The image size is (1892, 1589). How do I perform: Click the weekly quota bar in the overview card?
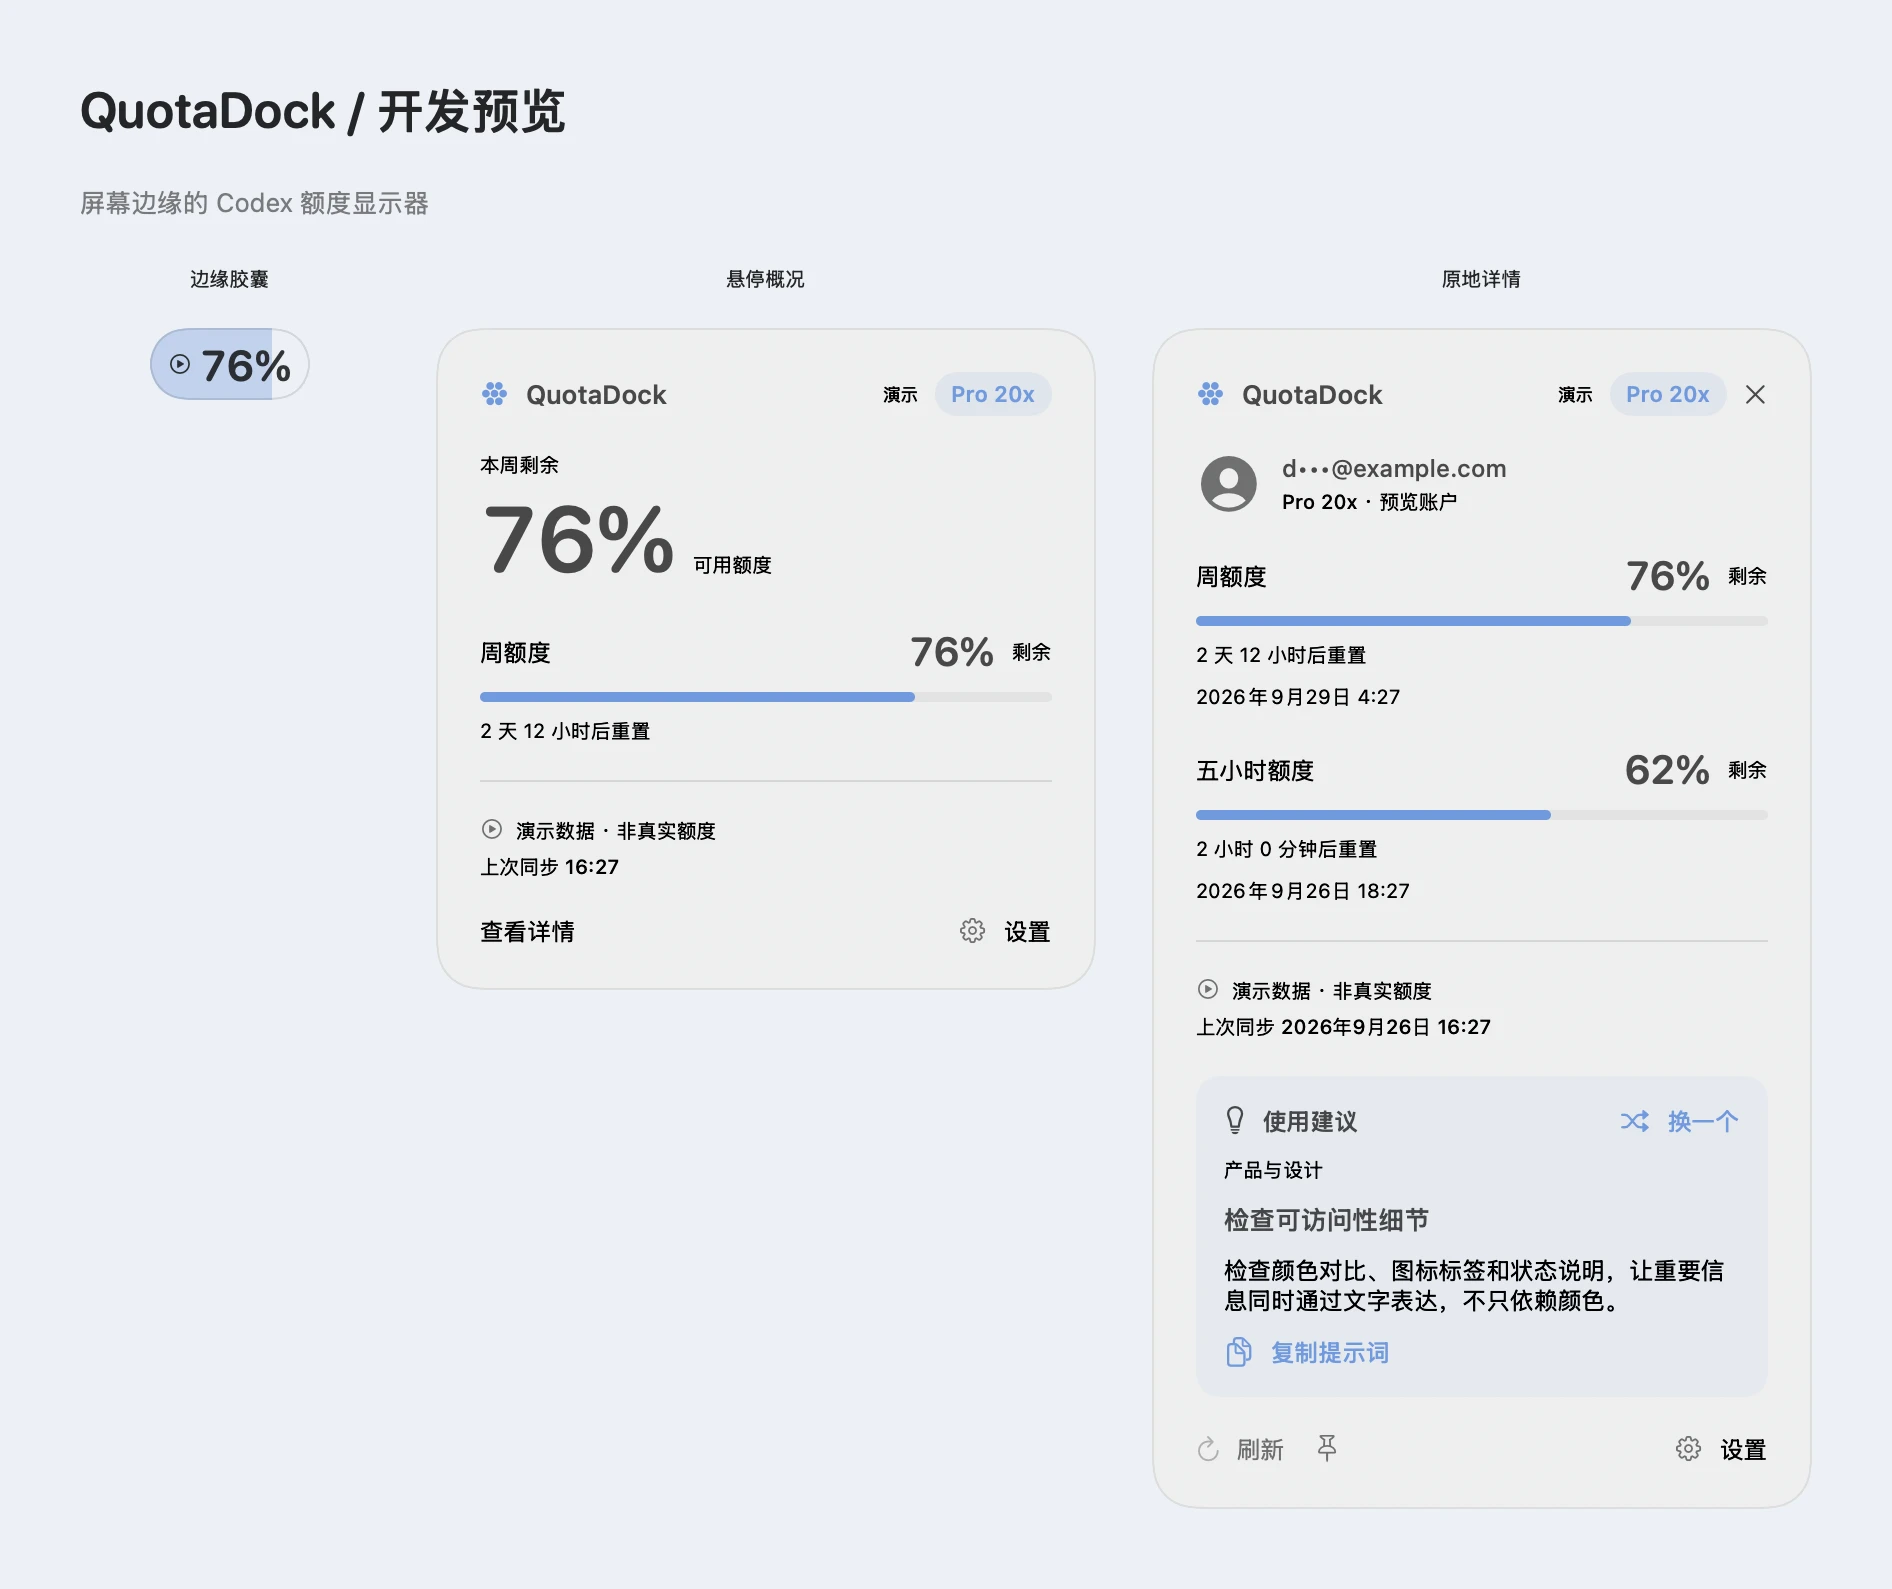pyautogui.click(x=766, y=697)
